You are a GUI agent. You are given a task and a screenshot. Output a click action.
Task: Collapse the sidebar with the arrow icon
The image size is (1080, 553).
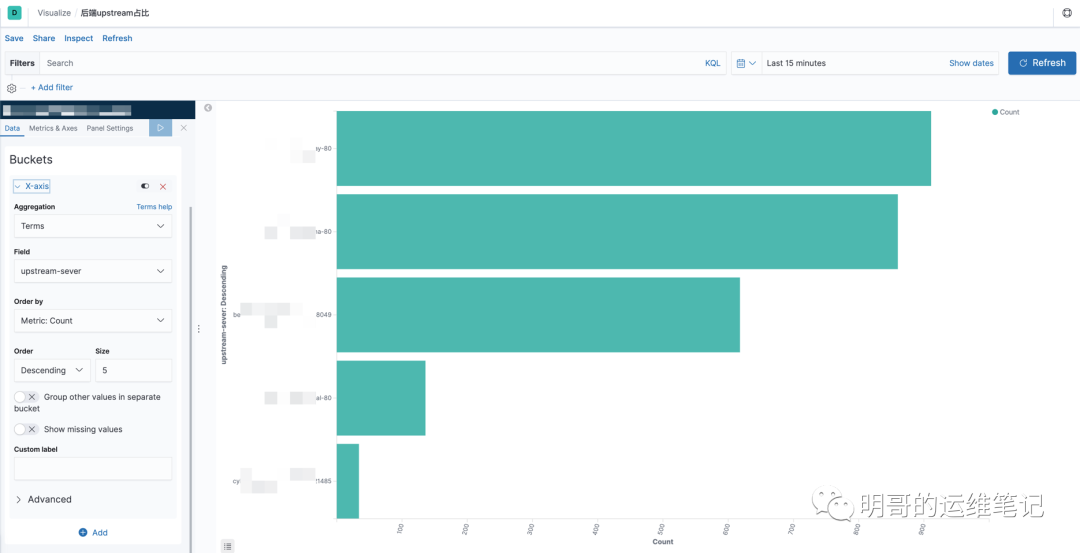208,107
